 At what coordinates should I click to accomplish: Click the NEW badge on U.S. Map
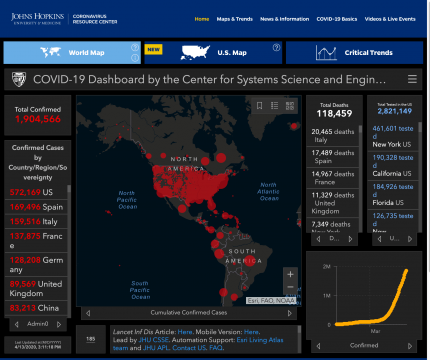[x=154, y=49]
